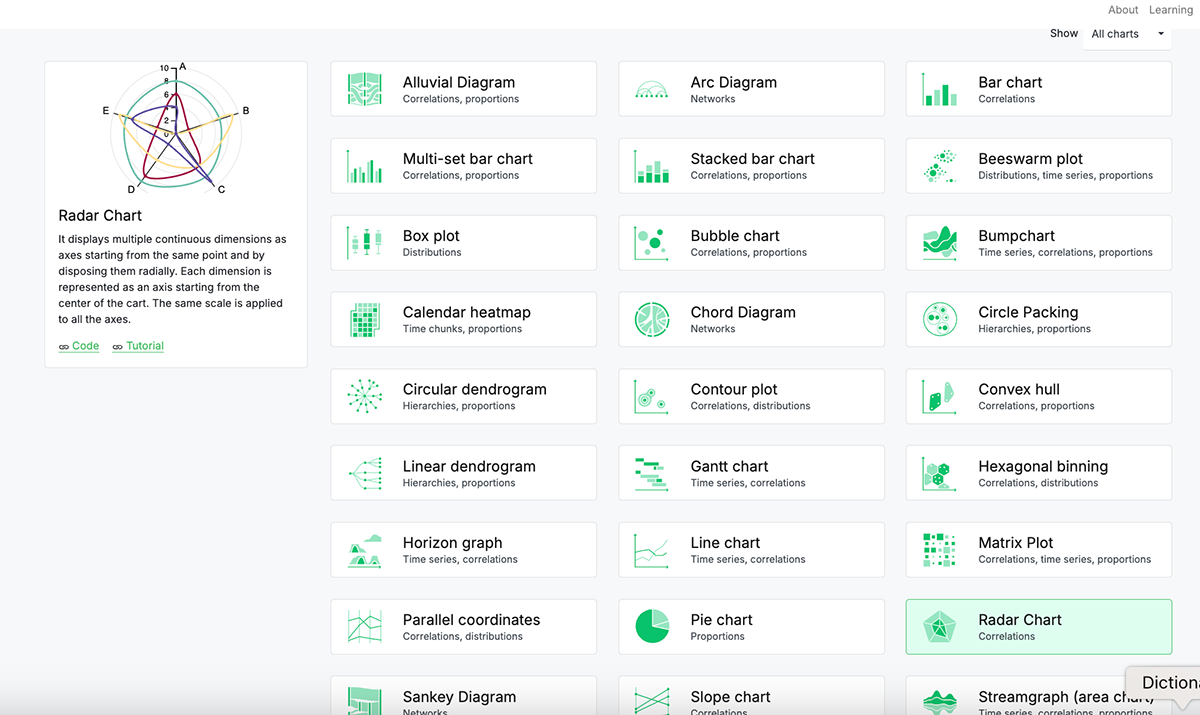
Task: Open the All charts dropdown
Action: [1127, 33]
